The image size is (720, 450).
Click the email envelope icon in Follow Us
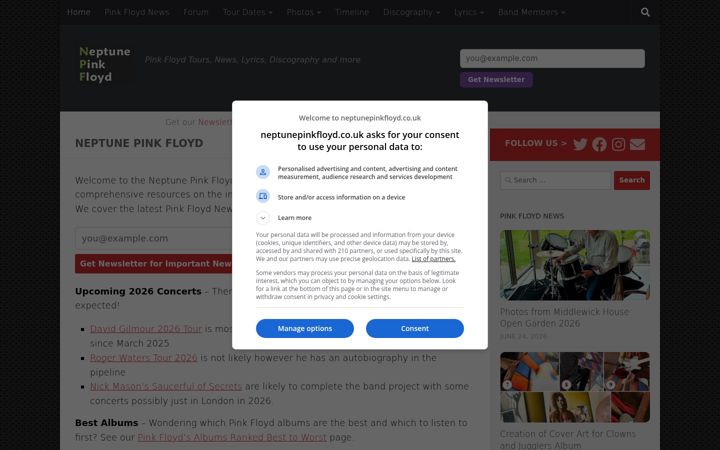(x=637, y=144)
